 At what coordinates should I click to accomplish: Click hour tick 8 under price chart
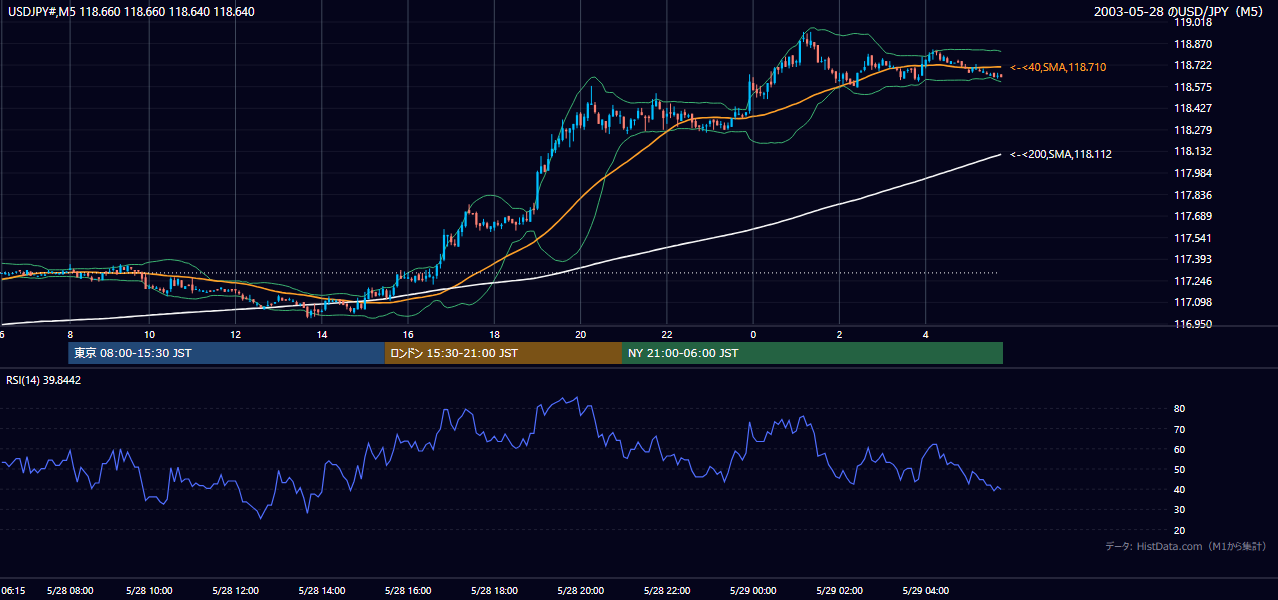click(x=69, y=335)
